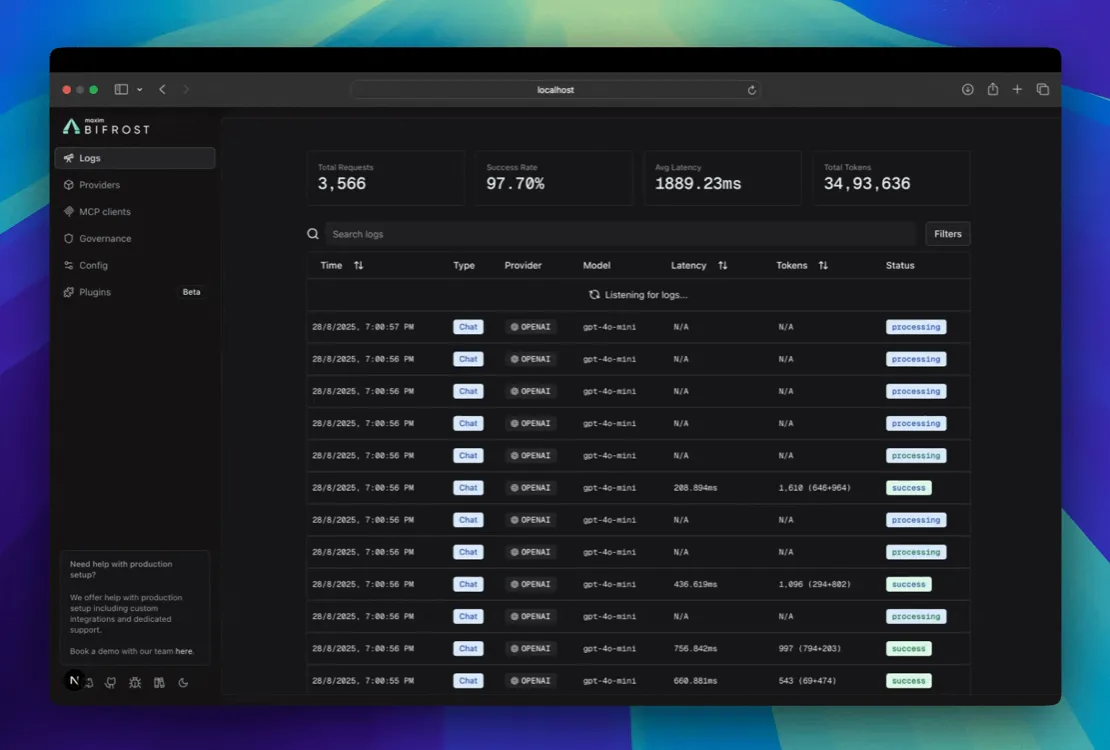Click the Avg Latency value 1889.23ms
Screen dimensions: 1110x750
pyautogui.click(x=698, y=183)
